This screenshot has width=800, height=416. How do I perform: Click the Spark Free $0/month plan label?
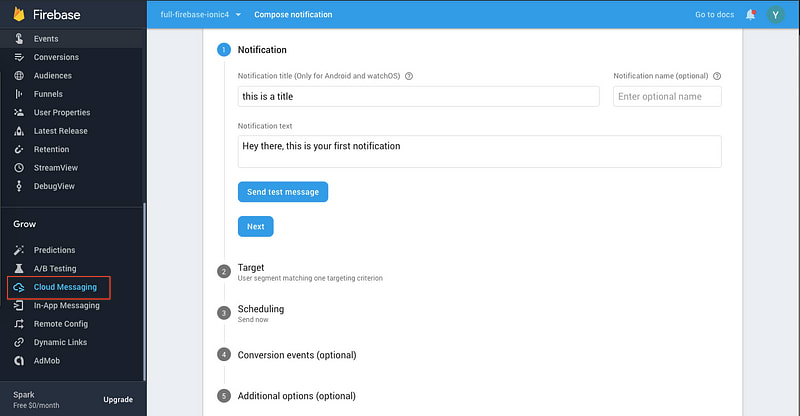point(36,400)
